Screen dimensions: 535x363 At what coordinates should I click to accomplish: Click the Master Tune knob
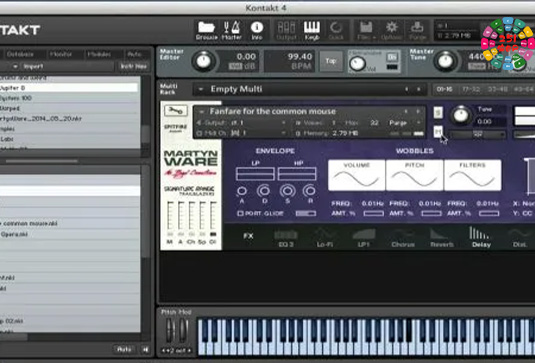[x=445, y=61]
